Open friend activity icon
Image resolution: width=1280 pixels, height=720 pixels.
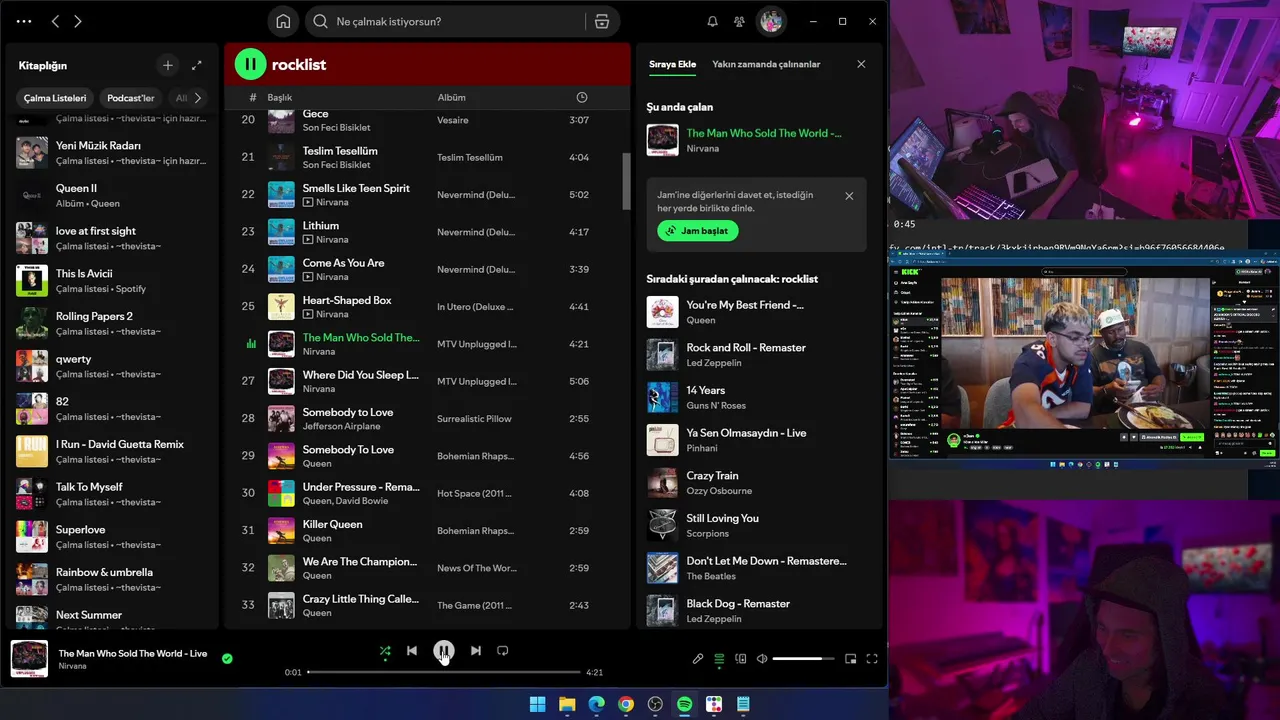(739, 21)
